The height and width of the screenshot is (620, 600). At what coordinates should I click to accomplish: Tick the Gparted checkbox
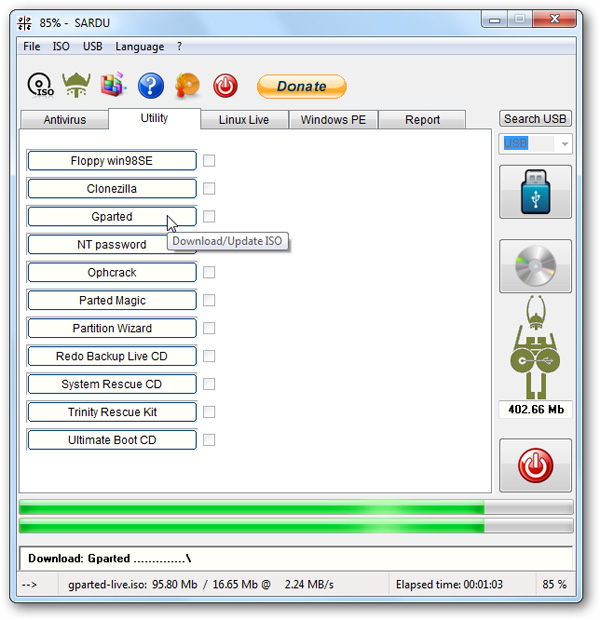pyautogui.click(x=209, y=217)
